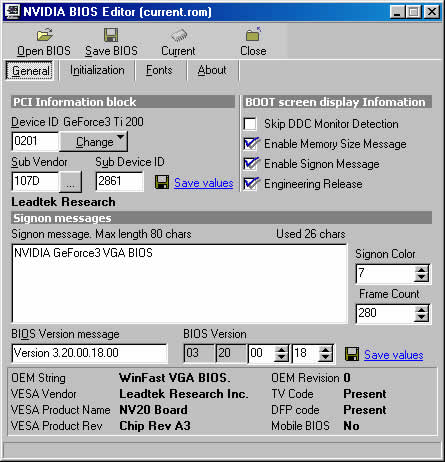
Task: Increment BIOS Version 18 field up arrow
Action: [325, 350]
